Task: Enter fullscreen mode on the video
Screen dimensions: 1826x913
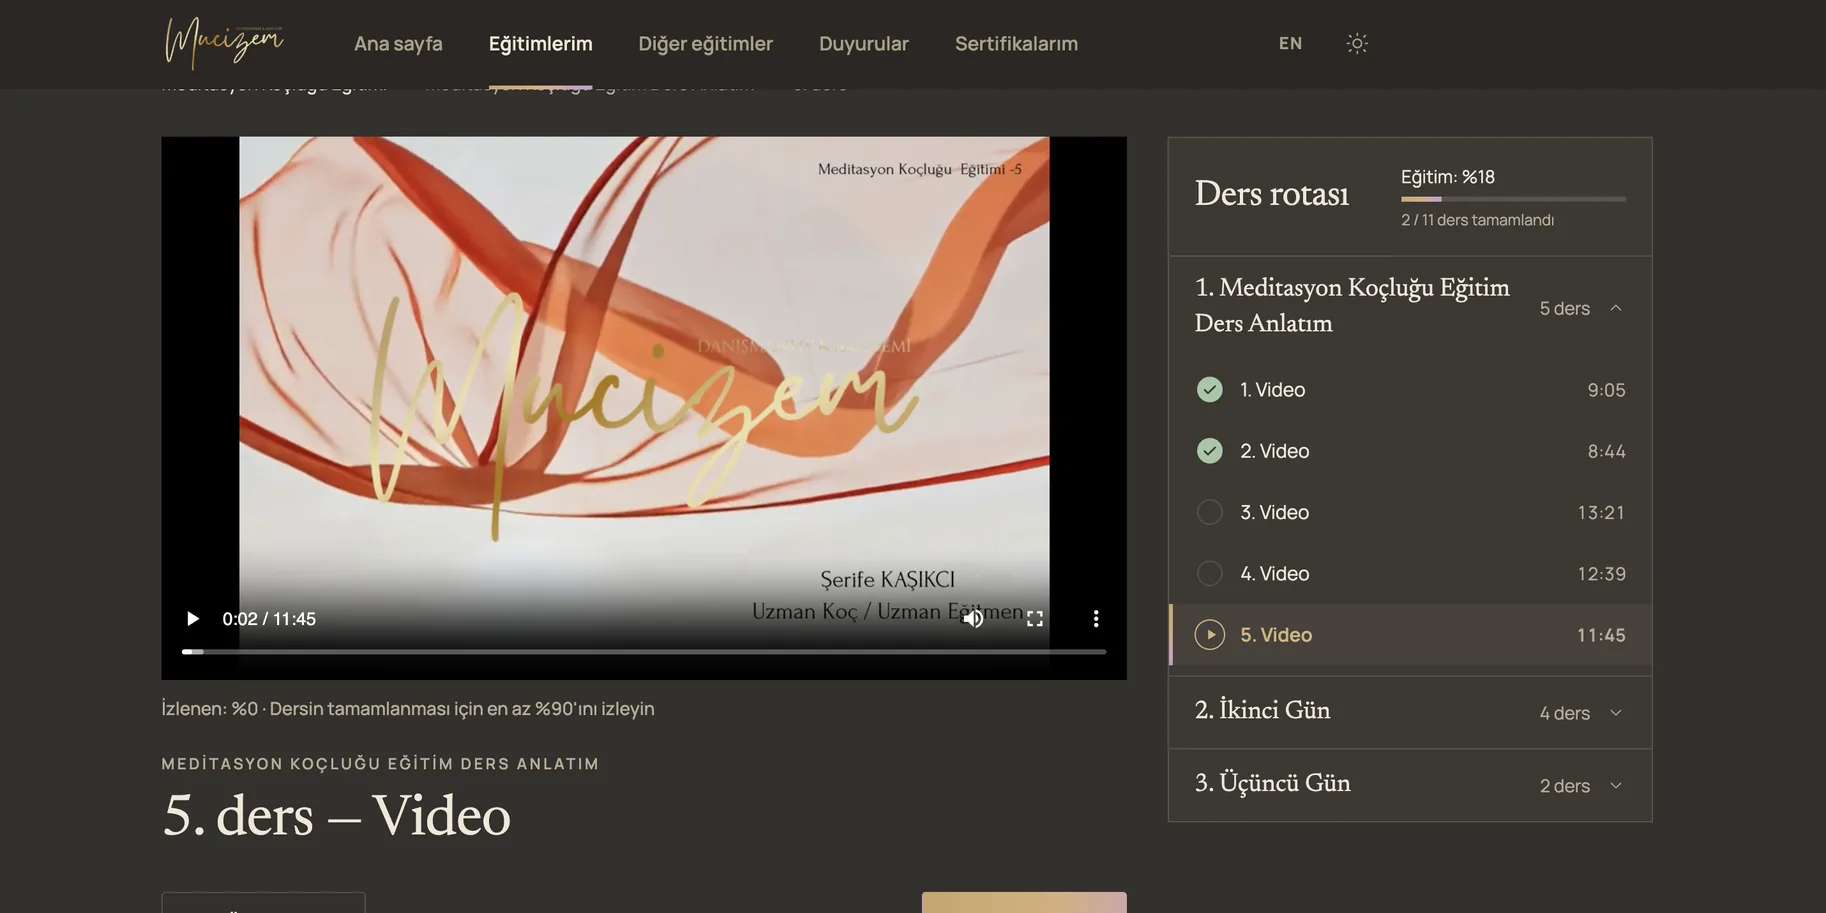Action: tap(1035, 619)
